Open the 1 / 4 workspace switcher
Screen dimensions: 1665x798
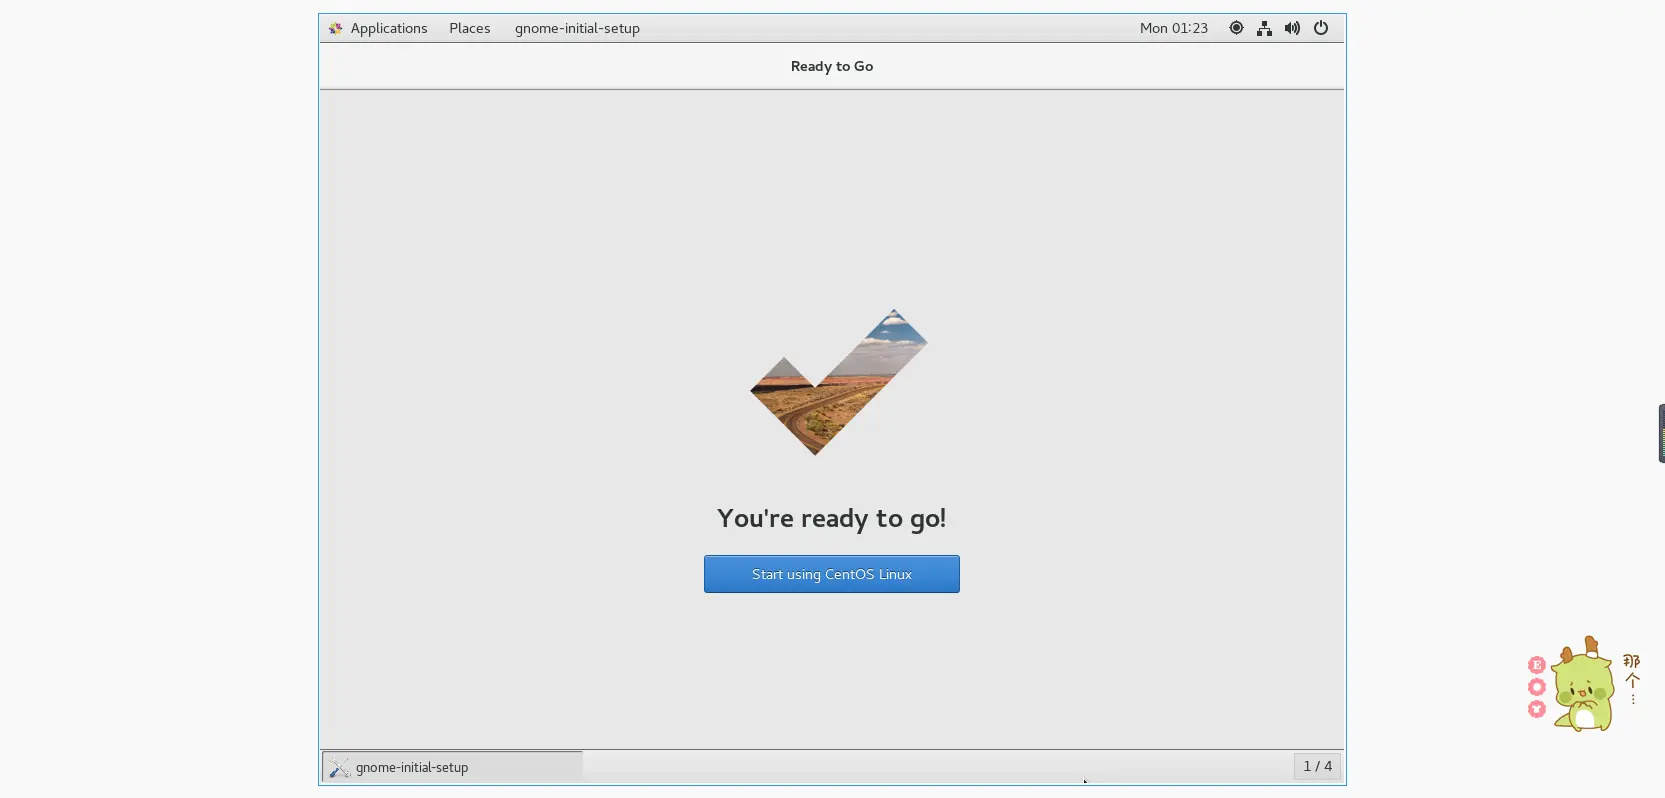tap(1317, 766)
